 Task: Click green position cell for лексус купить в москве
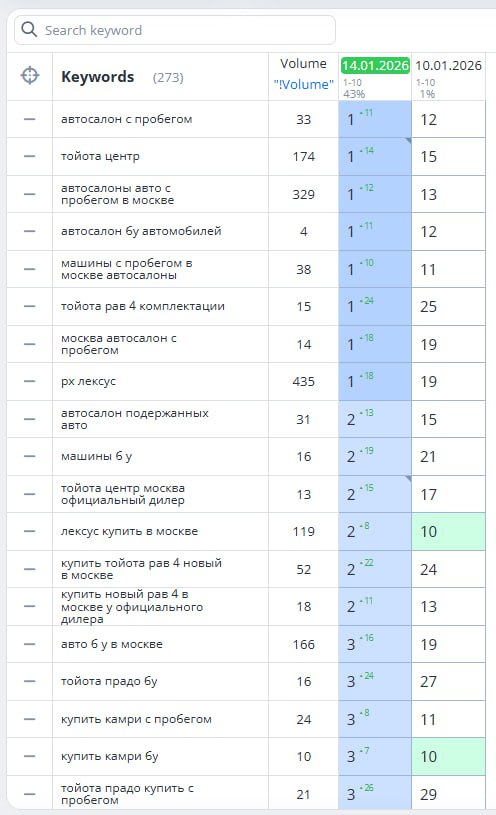pyautogui.click(x=448, y=531)
